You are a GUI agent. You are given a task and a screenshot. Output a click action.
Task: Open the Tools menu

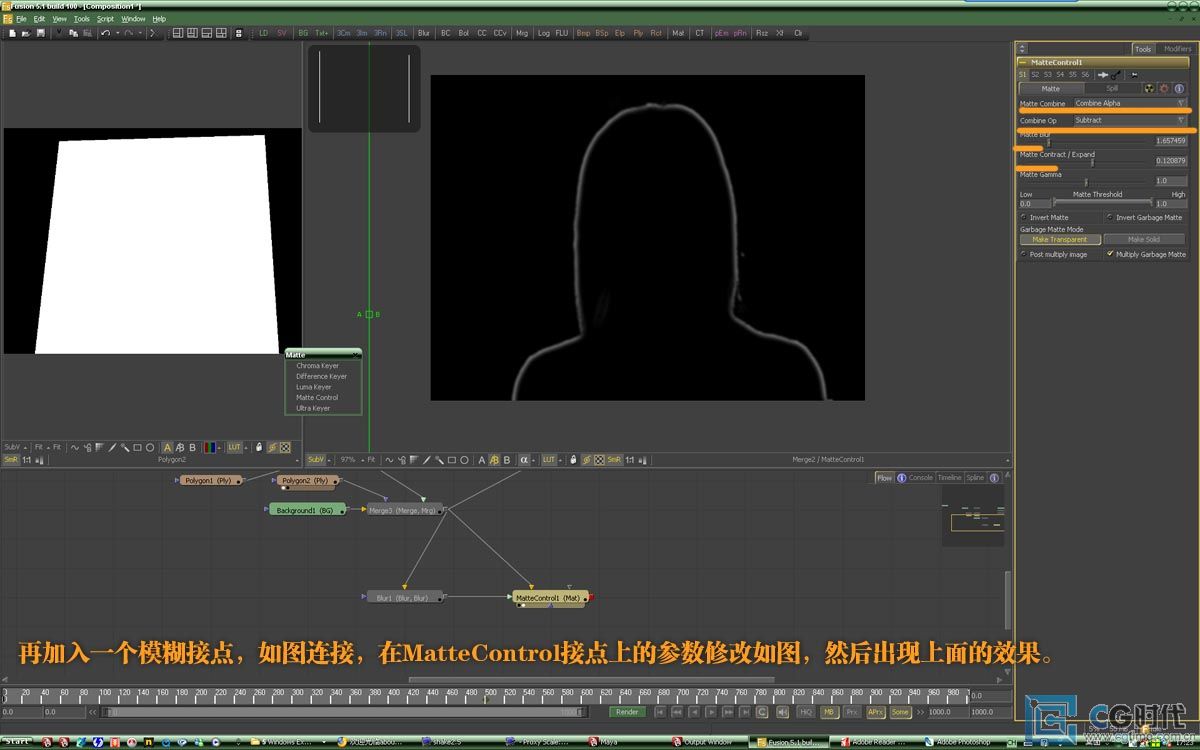point(81,19)
